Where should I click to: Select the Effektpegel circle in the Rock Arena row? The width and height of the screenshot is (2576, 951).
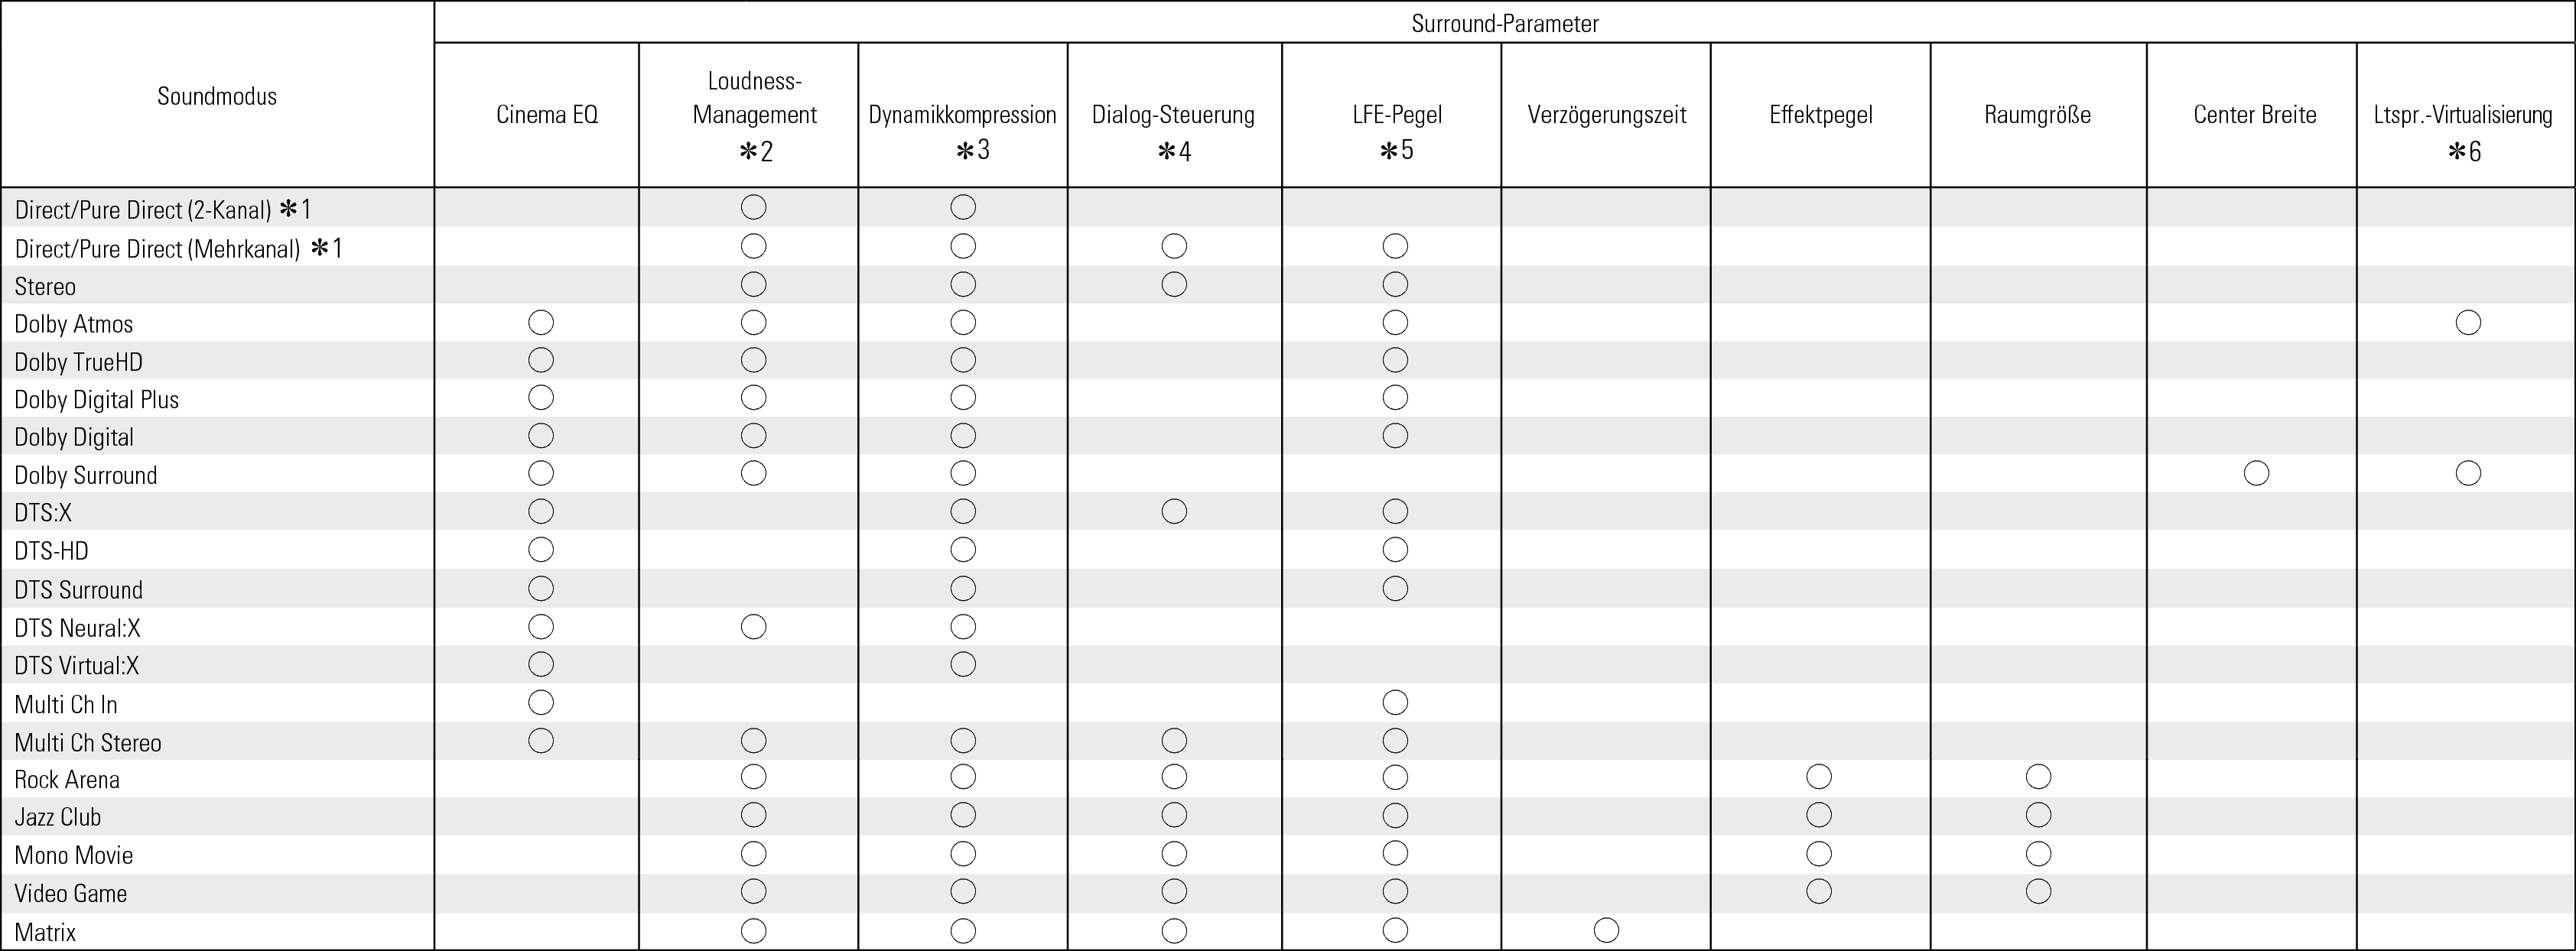(x=1819, y=777)
